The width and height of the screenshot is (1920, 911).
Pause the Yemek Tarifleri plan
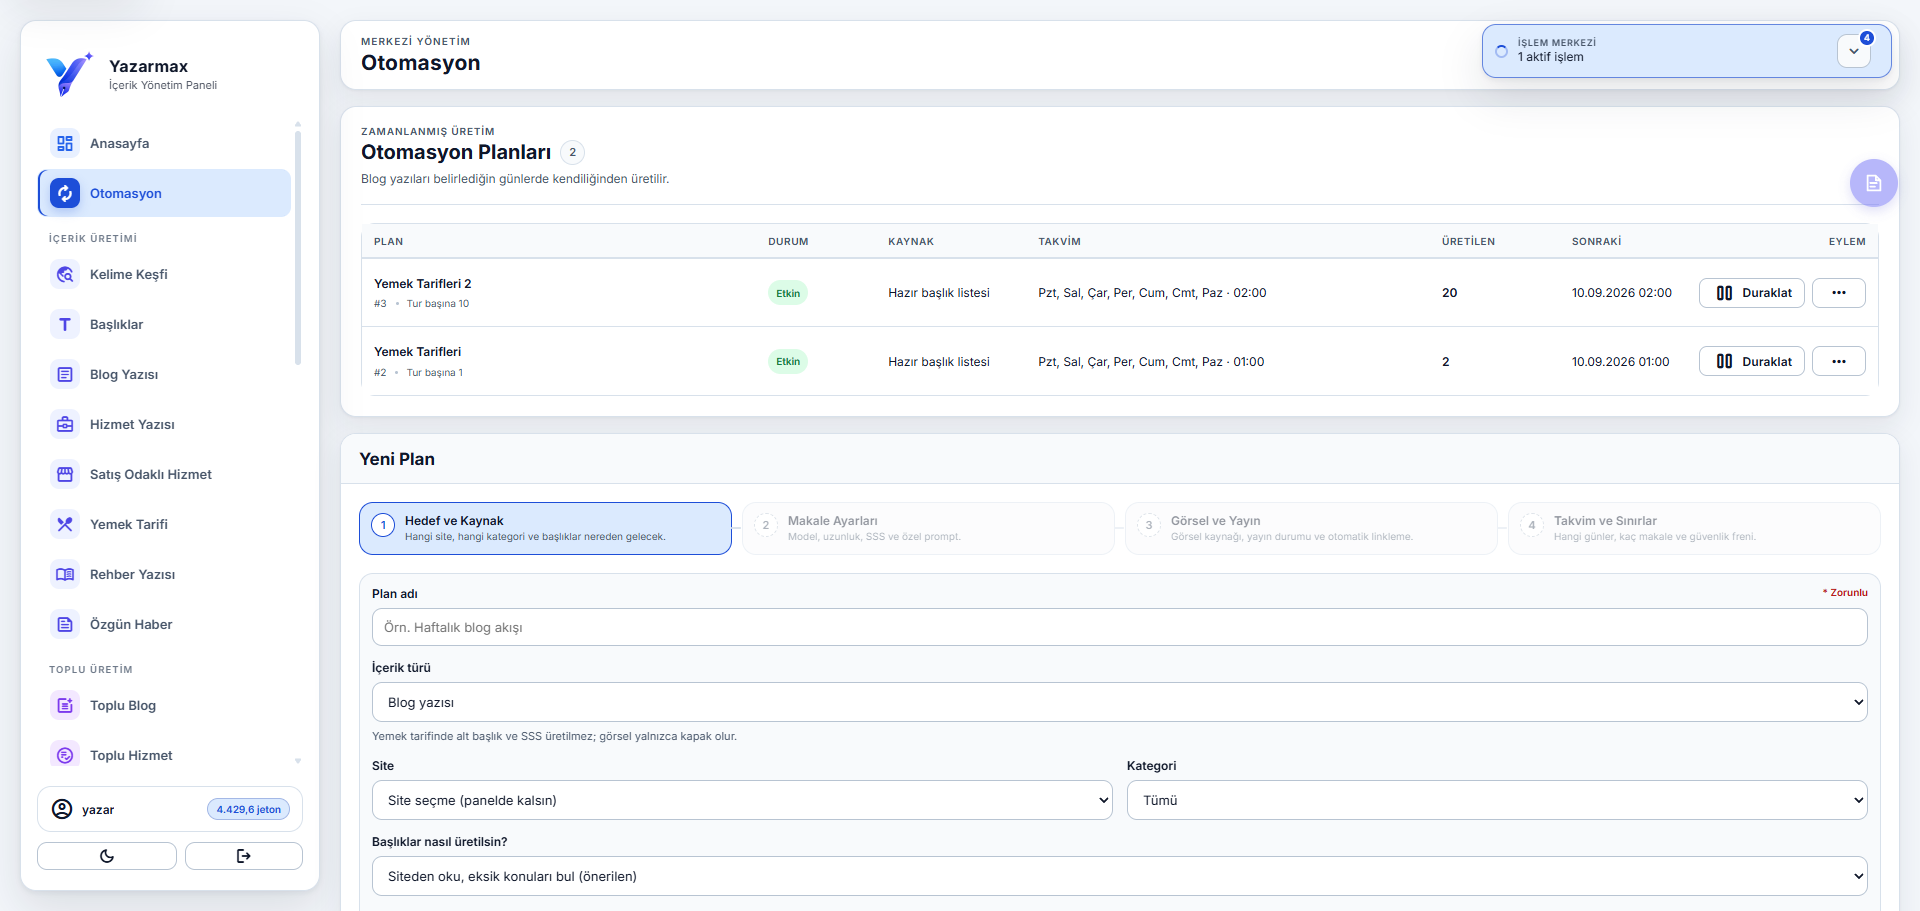pyautogui.click(x=1751, y=361)
